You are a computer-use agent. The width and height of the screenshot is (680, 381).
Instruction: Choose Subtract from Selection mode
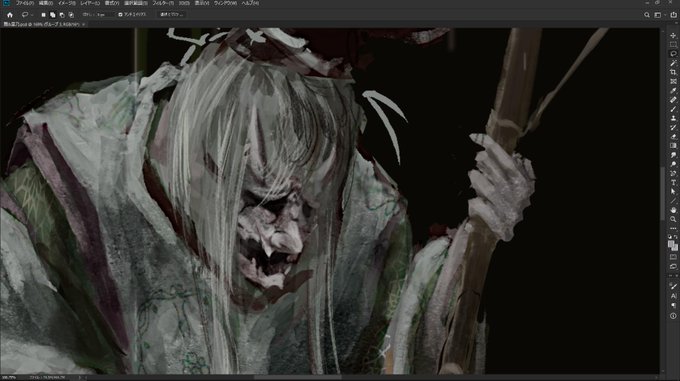point(62,15)
